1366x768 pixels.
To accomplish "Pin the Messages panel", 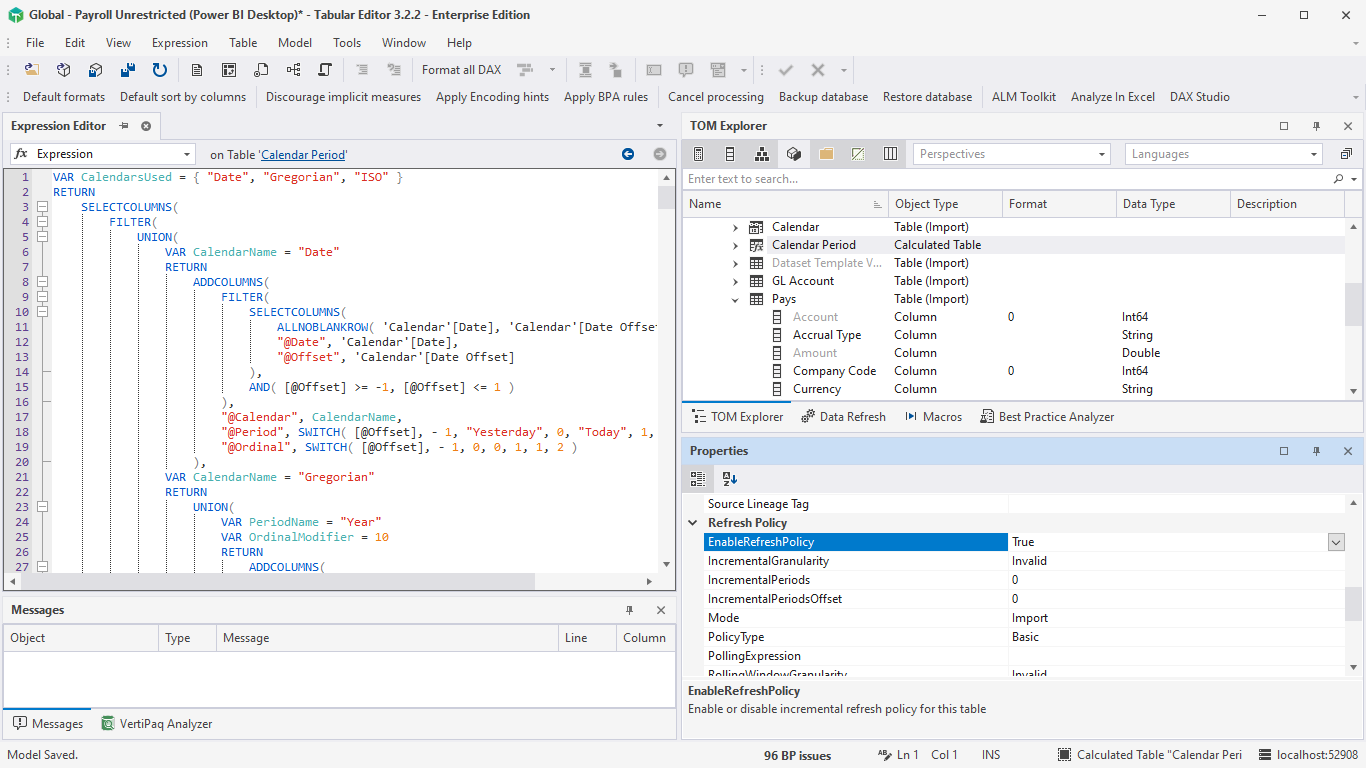I will pos(629,610).
